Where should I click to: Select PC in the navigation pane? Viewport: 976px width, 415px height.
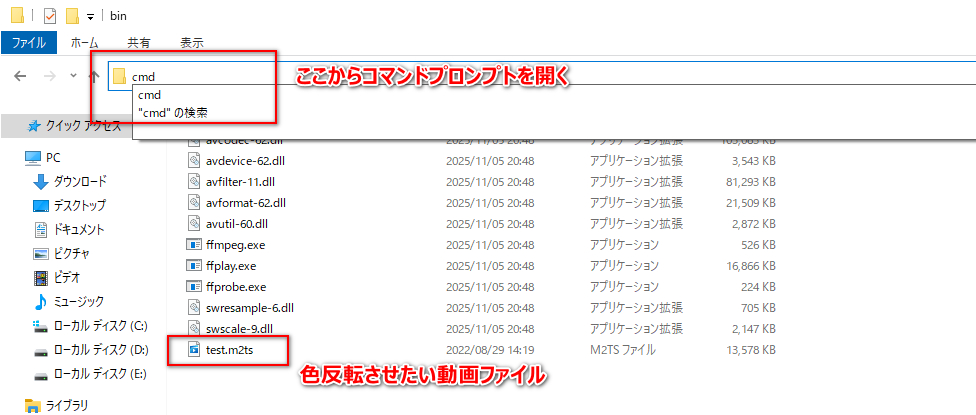click(53, 158)
